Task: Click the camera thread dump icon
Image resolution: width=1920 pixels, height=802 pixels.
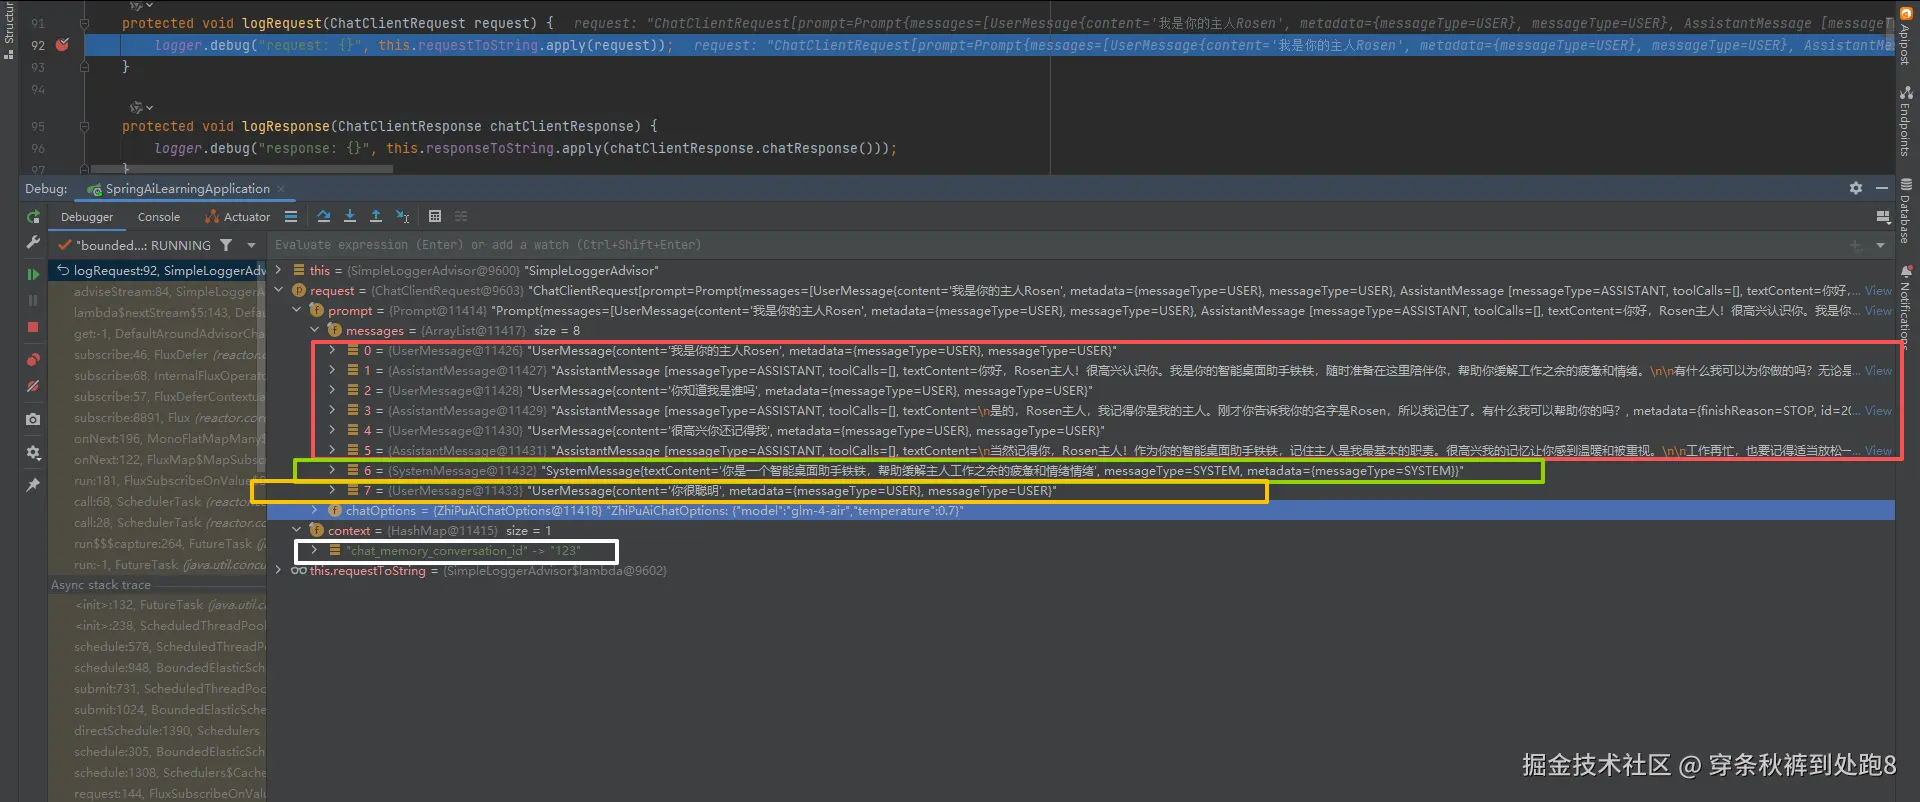Action: pos(33,420)
